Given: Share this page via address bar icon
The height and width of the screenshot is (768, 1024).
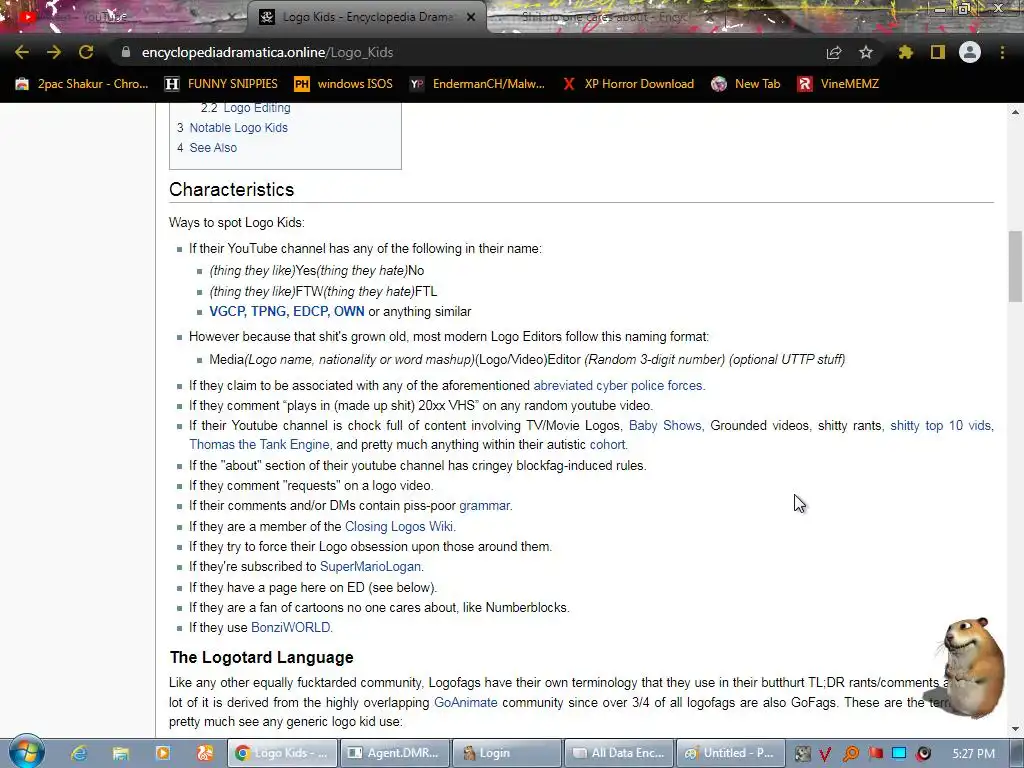Looking at the screenshot, I should pyautogui.click(x=834, y=52).
